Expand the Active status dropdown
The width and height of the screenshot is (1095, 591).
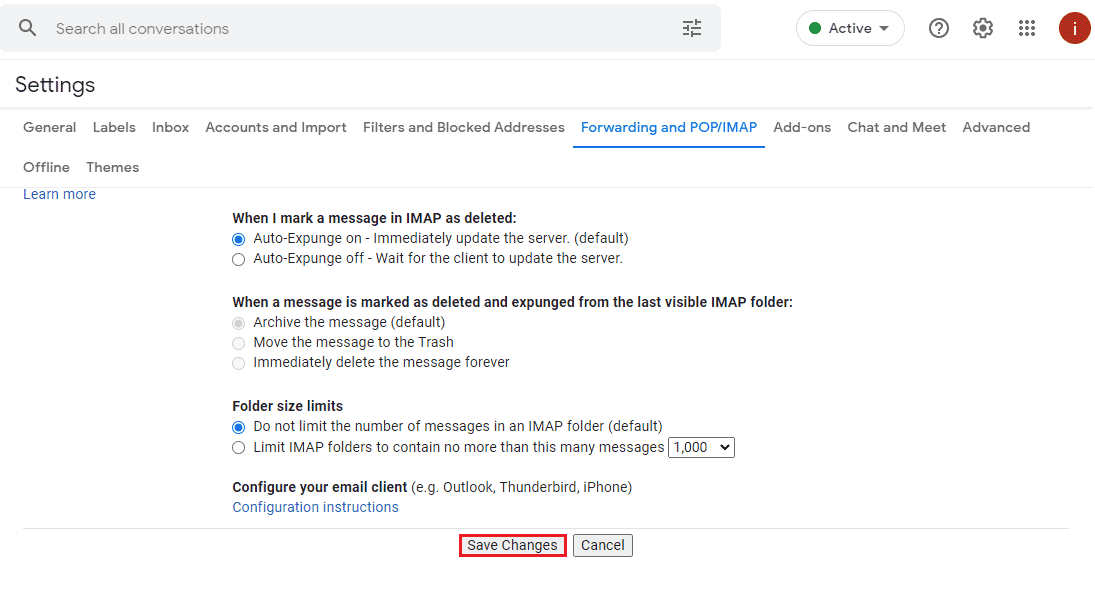tap(850, 28)
